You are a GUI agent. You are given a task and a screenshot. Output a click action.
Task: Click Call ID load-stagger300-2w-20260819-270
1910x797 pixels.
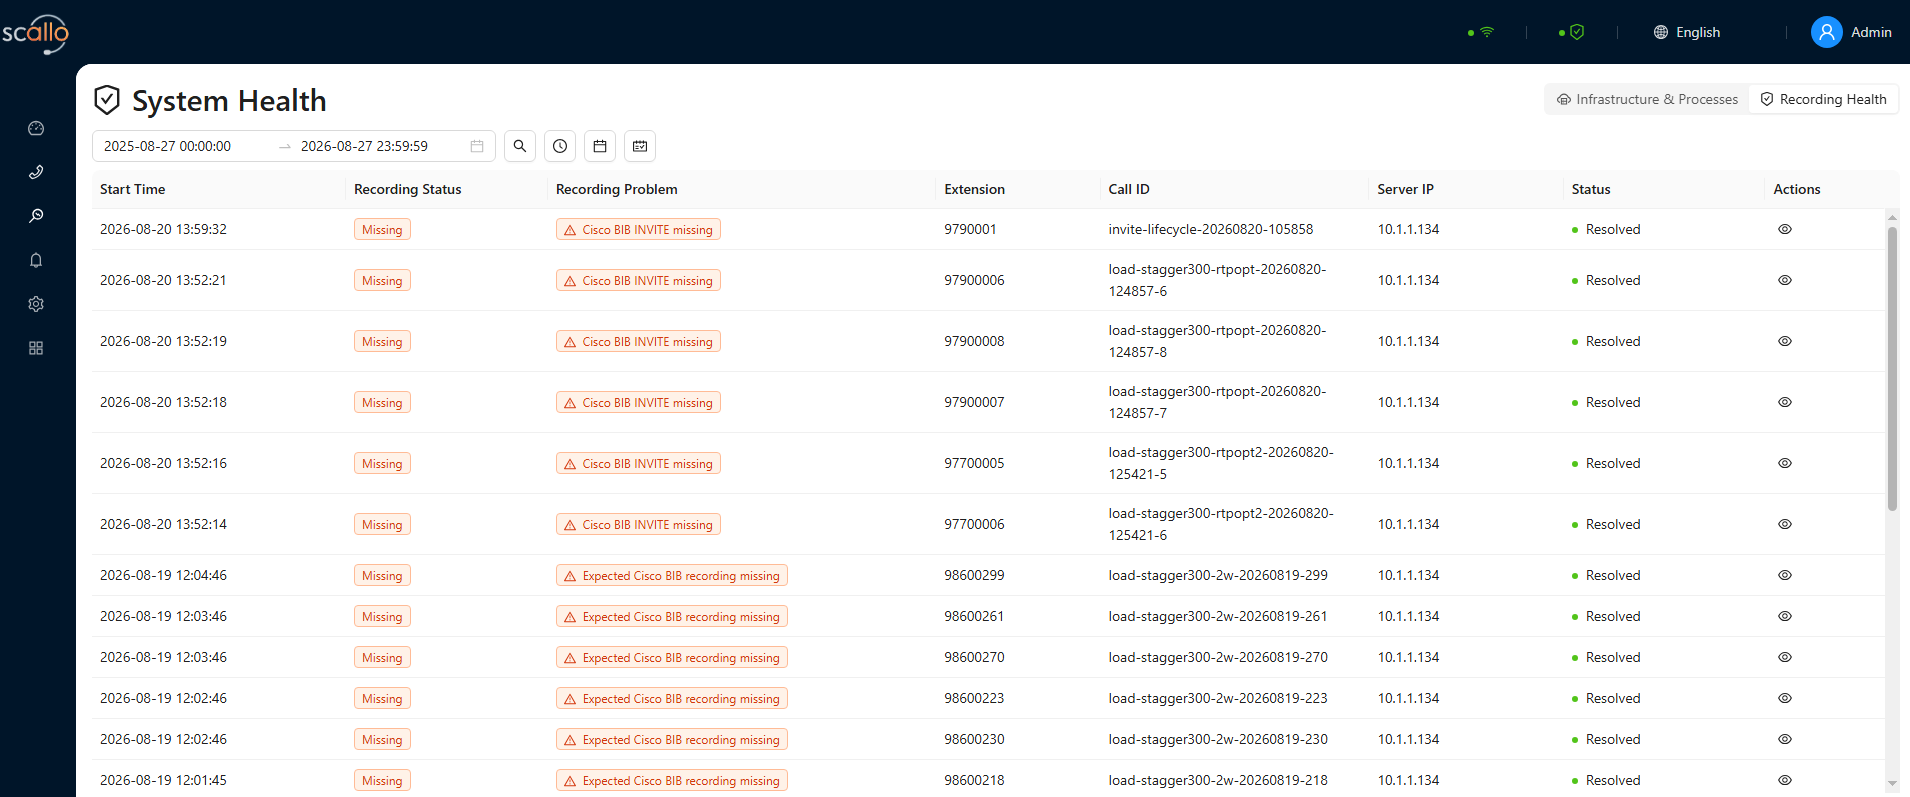1218,657
